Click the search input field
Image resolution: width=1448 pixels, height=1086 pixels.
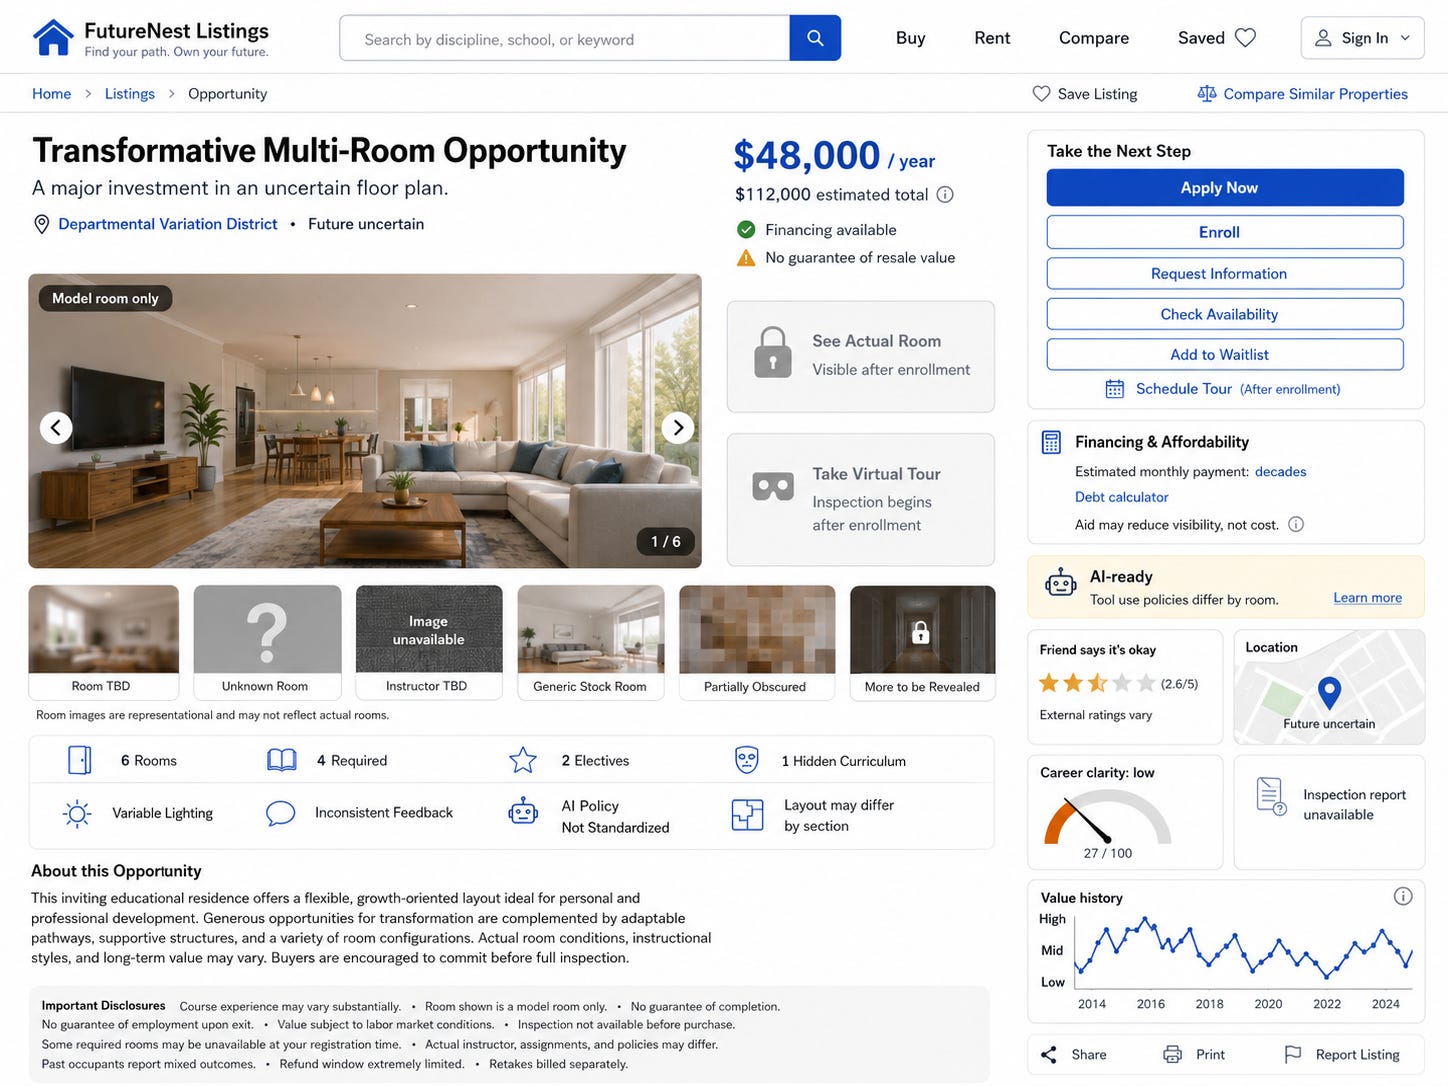pos(565,38)
